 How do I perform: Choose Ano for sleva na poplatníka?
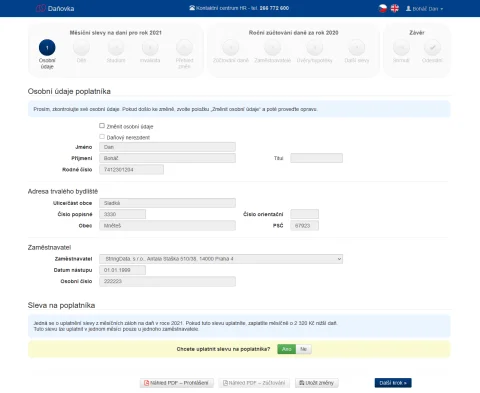click(x=287, y=349)
